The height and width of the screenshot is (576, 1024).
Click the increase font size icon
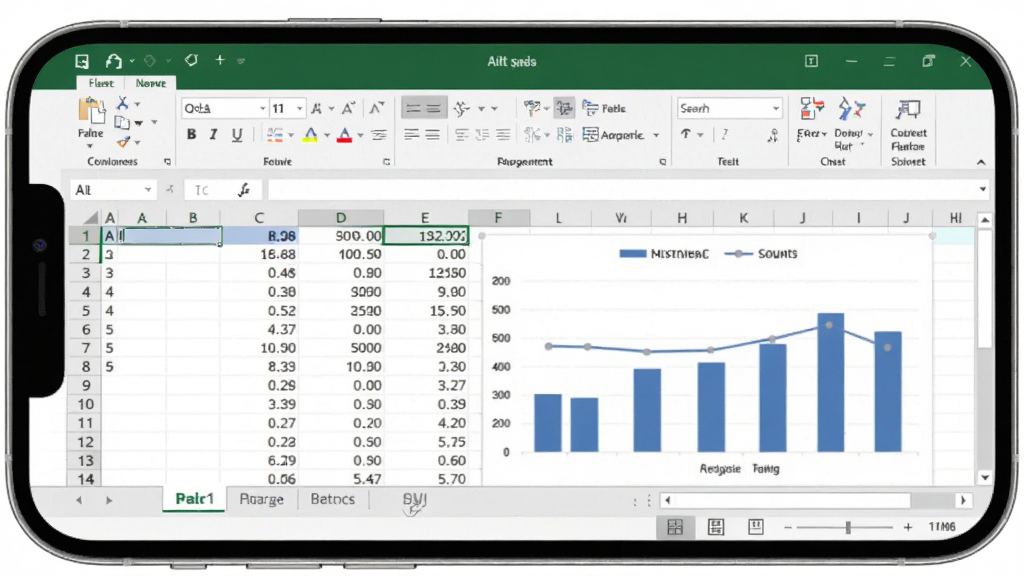(x=348, y=108)
